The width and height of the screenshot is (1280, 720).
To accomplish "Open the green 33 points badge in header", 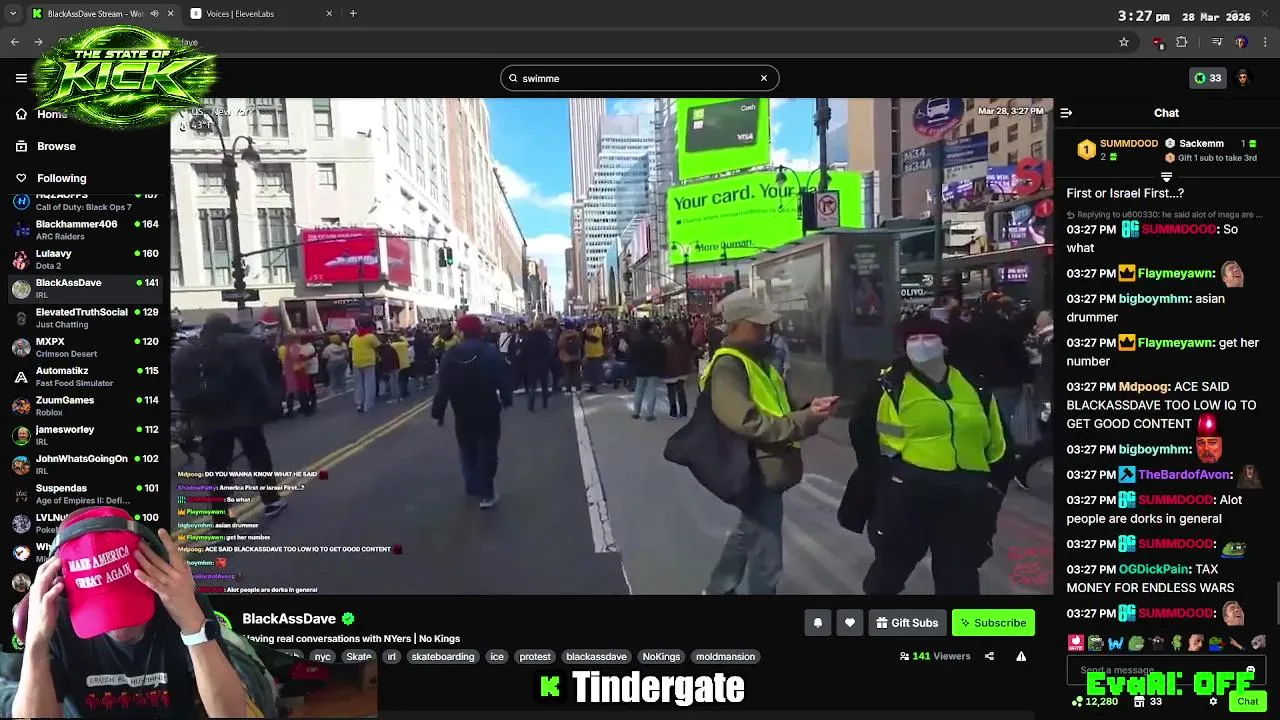I will [x=1208, y=78].
